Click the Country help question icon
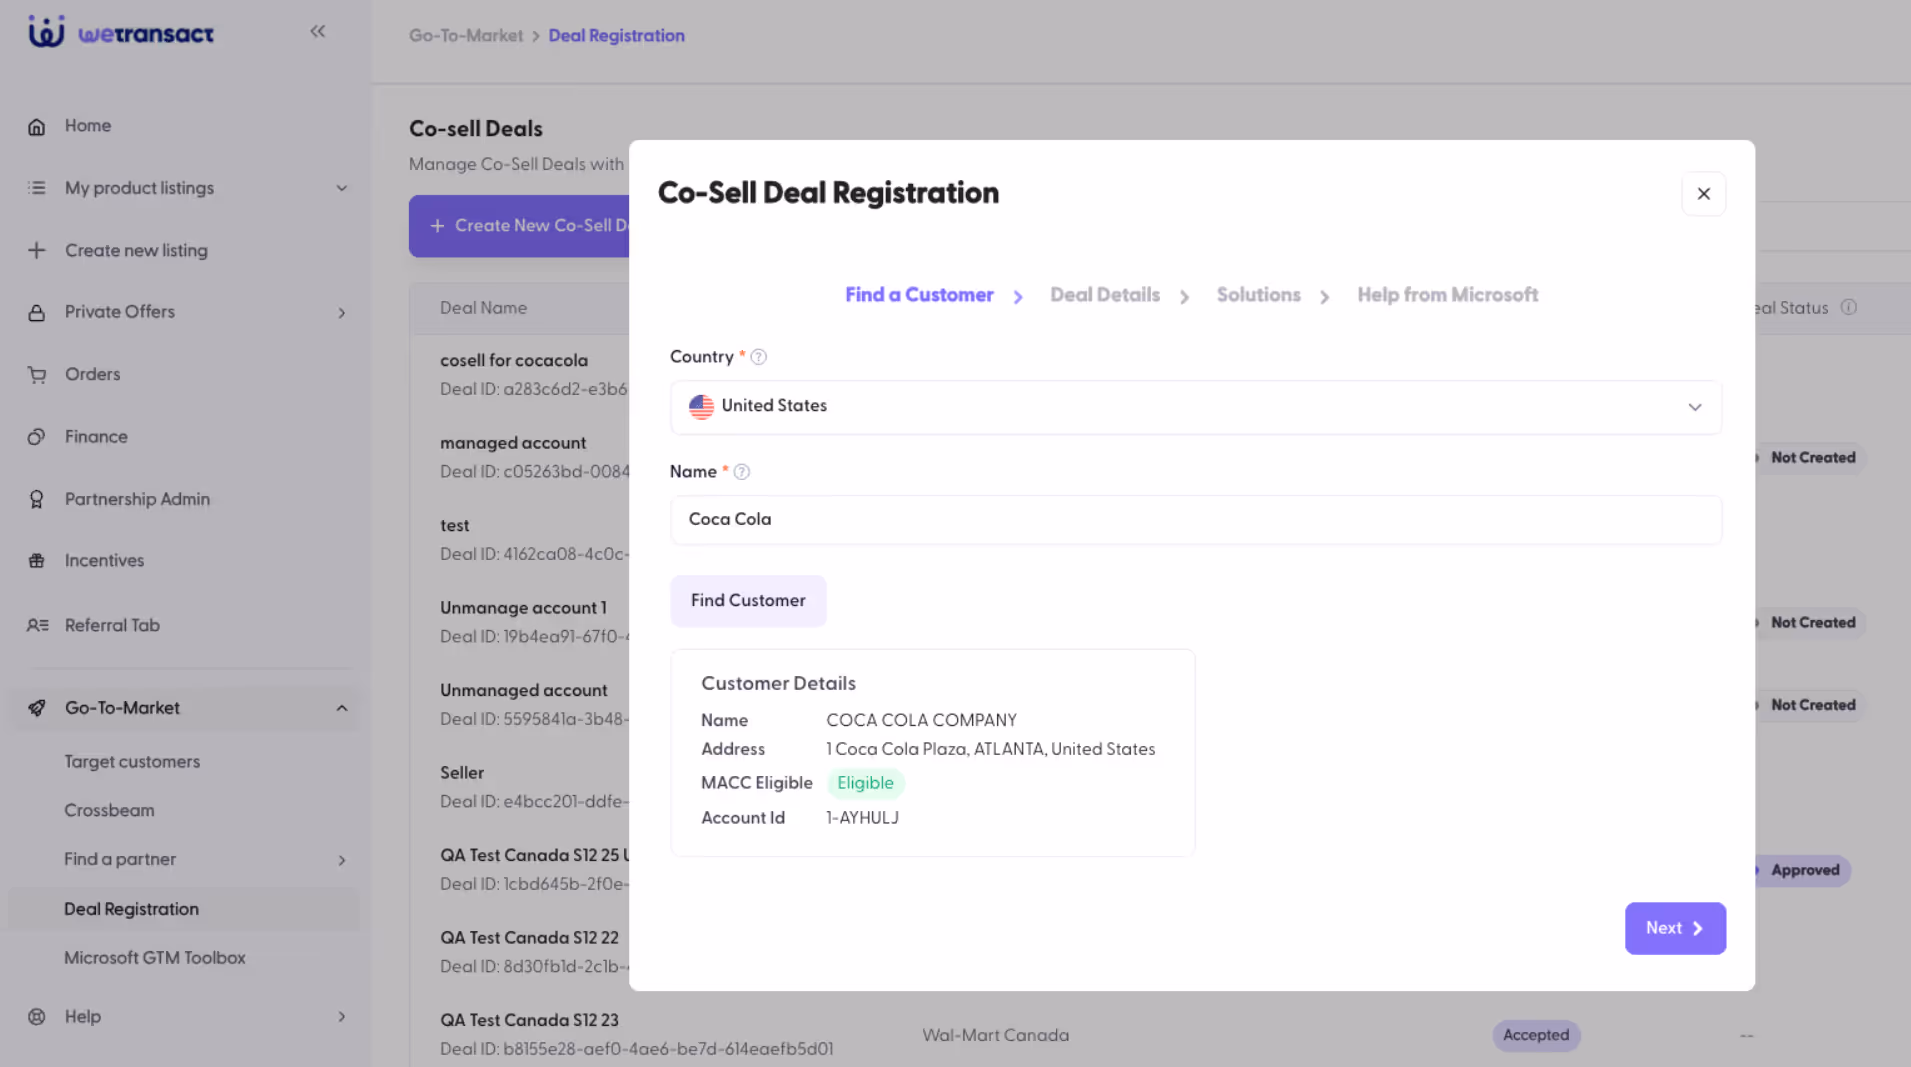This screenshot has height=1067, width=1911. pos(759,357)
